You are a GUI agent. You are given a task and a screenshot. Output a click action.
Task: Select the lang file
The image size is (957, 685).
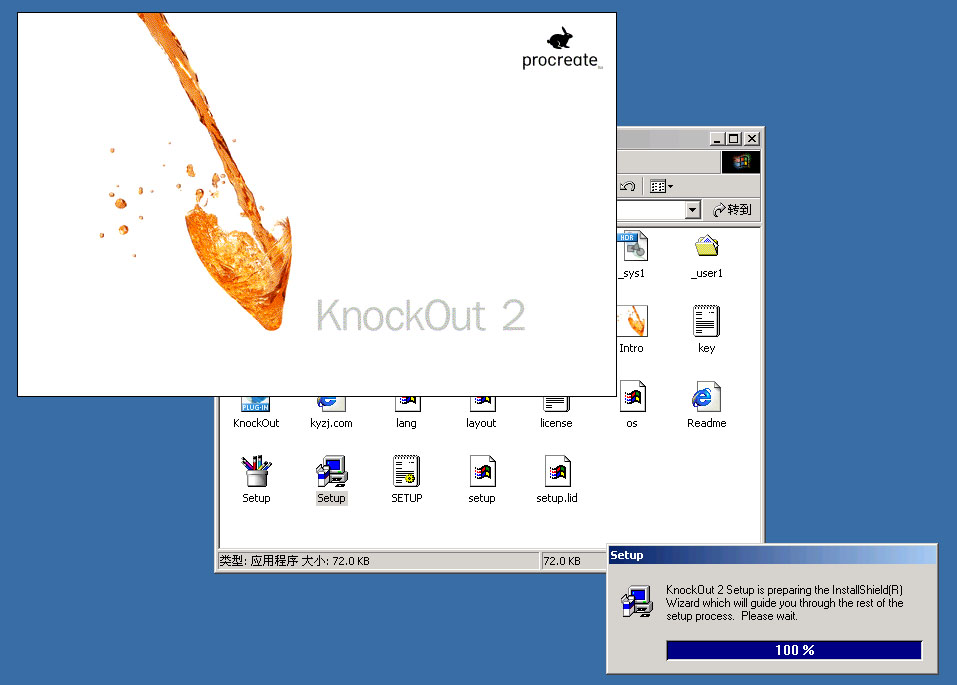406,404
